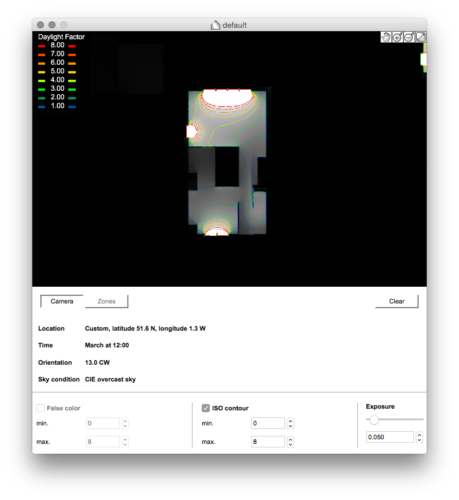The width and height of the screenshot is (459, 500).
Task: Click the False color min. field
Action: tap(103, 423)
